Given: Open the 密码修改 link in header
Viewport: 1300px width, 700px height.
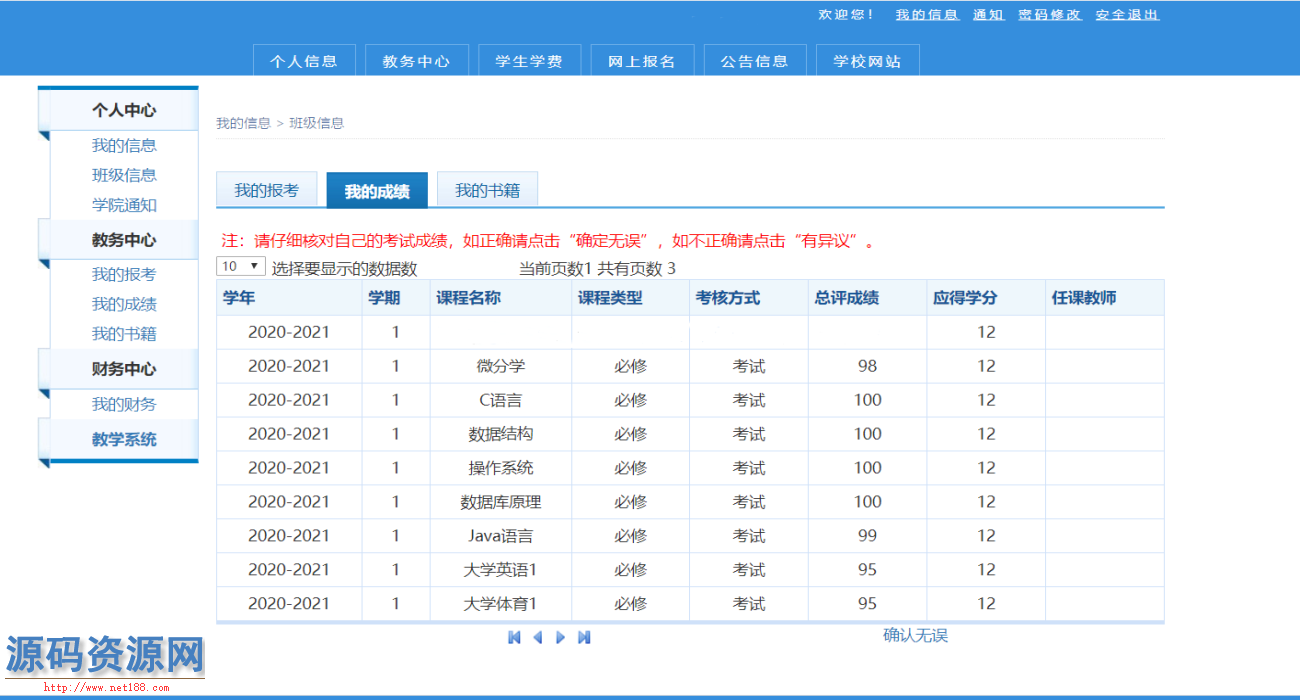Looking at the screenshot, I should point(1050,15).
